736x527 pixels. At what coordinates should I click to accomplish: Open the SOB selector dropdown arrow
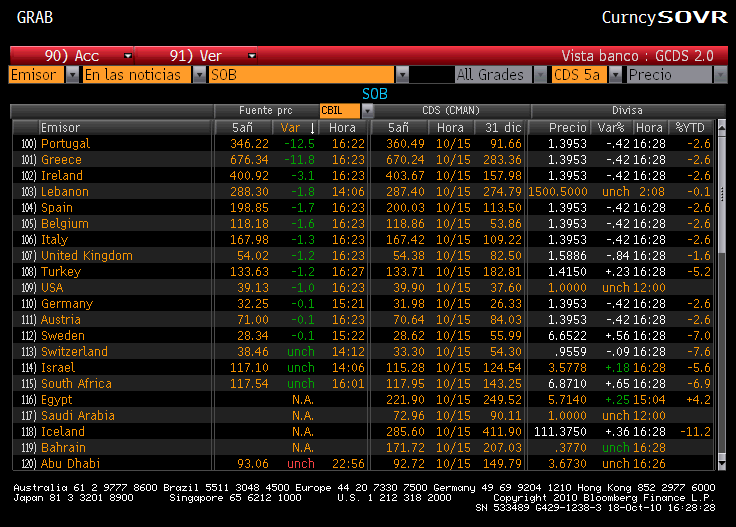[402, 75]
